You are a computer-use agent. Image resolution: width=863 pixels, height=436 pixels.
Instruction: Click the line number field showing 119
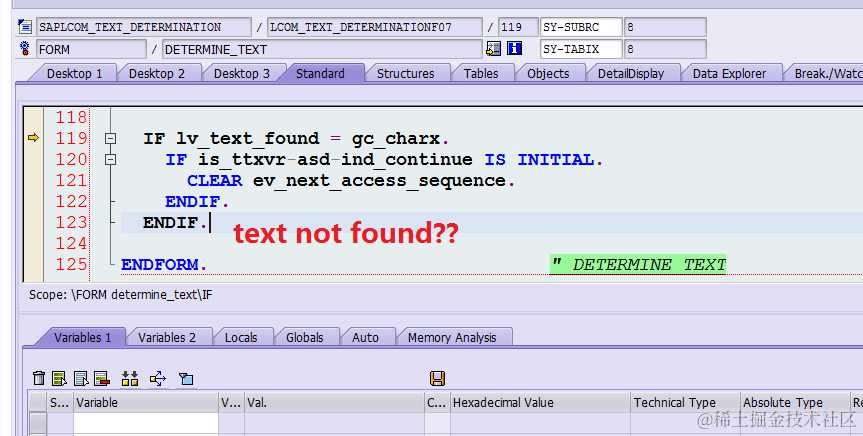point(518,27)
